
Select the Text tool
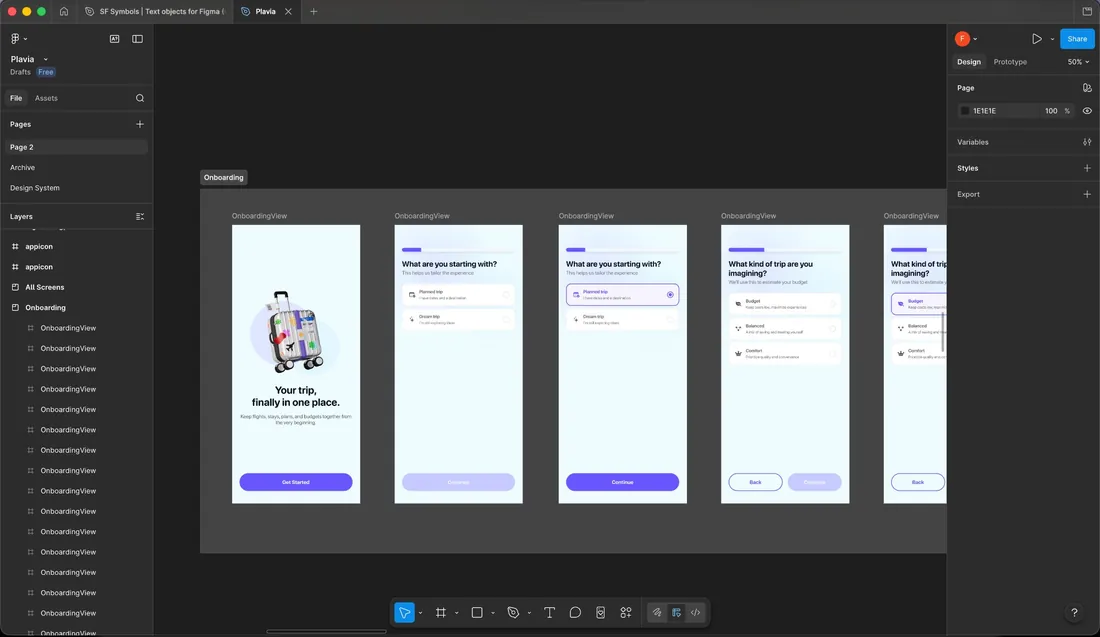(549, 612)
